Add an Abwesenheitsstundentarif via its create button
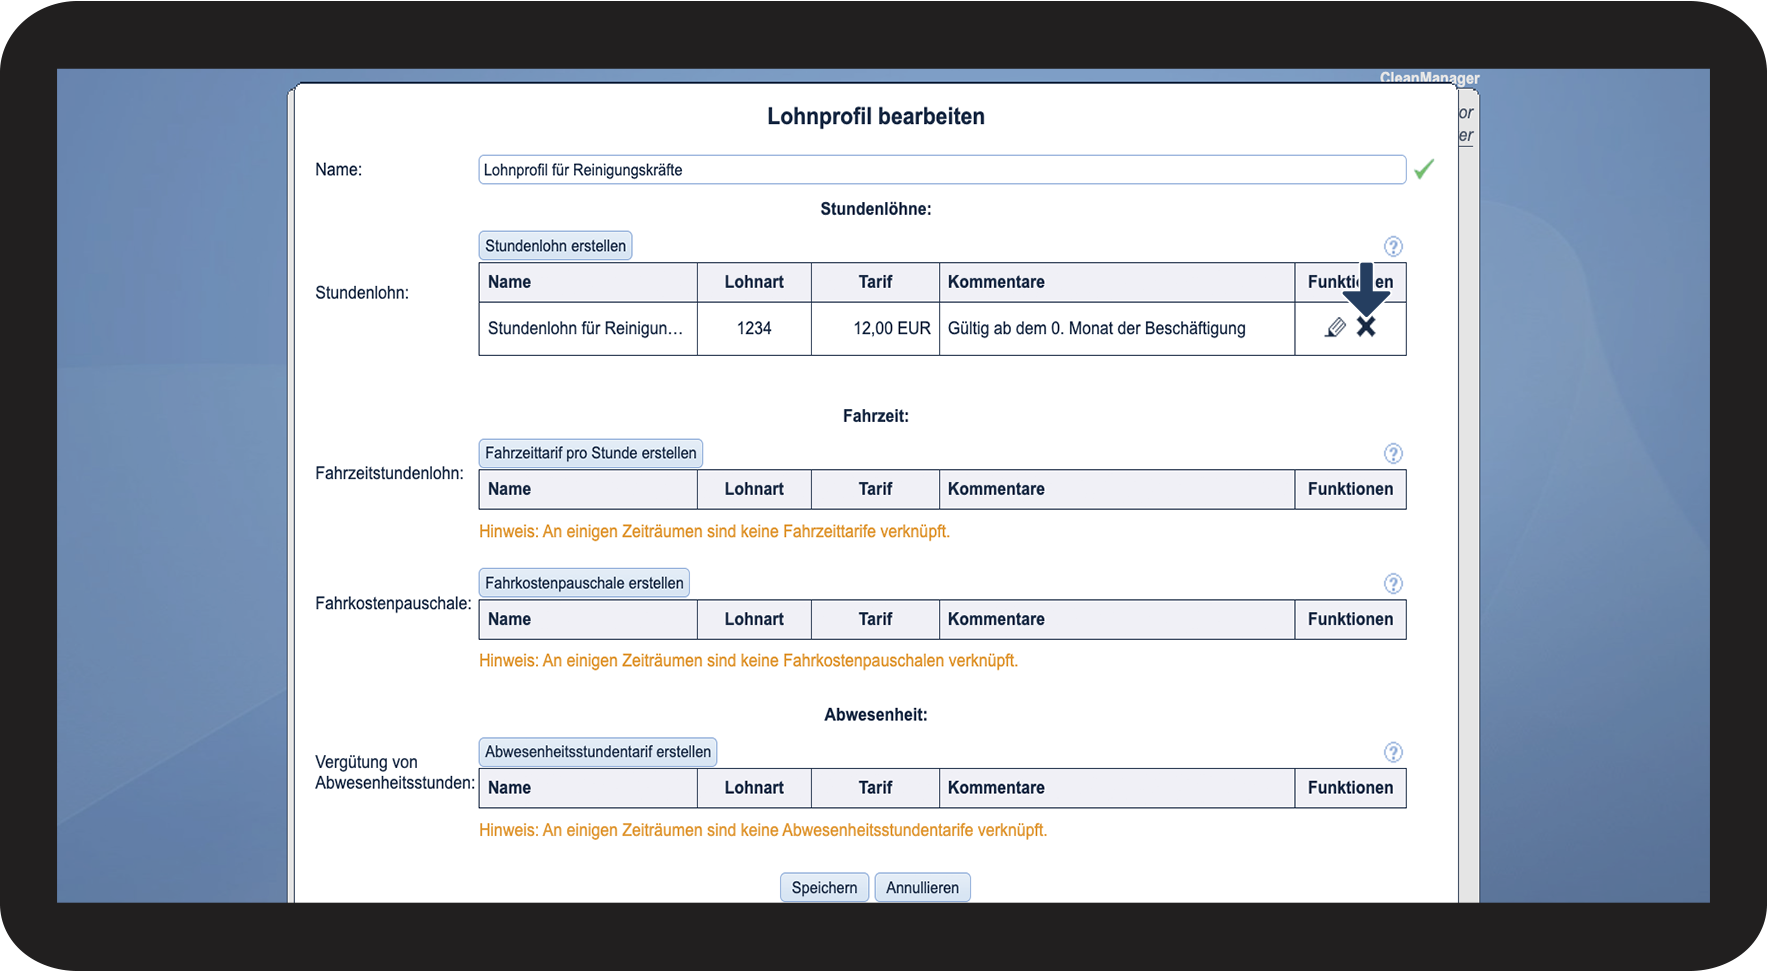The width and height of the screenshot is (1767, 971). (x=597, y=752)
